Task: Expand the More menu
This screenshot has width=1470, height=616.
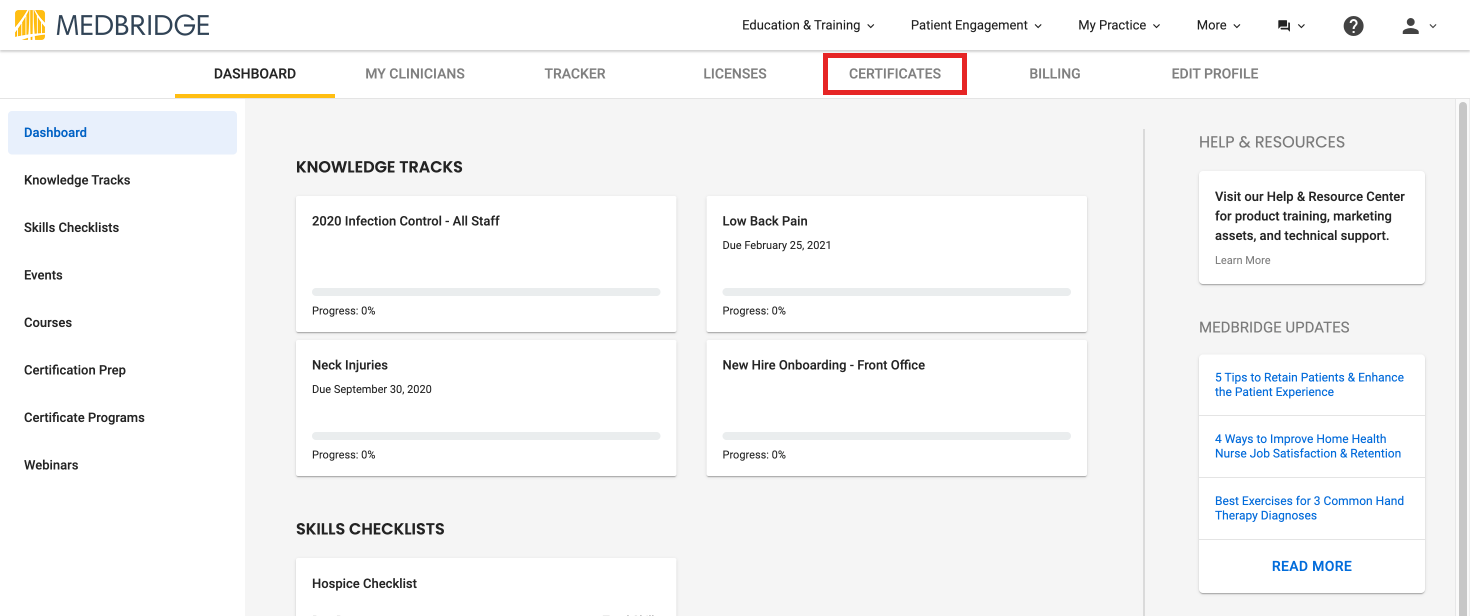Action: click(1217, 24)
